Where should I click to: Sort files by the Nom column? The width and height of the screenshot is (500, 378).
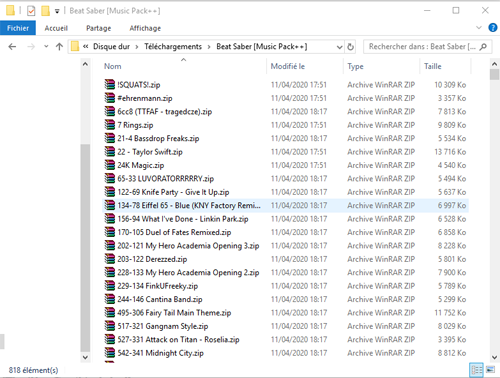click(113, 66)
